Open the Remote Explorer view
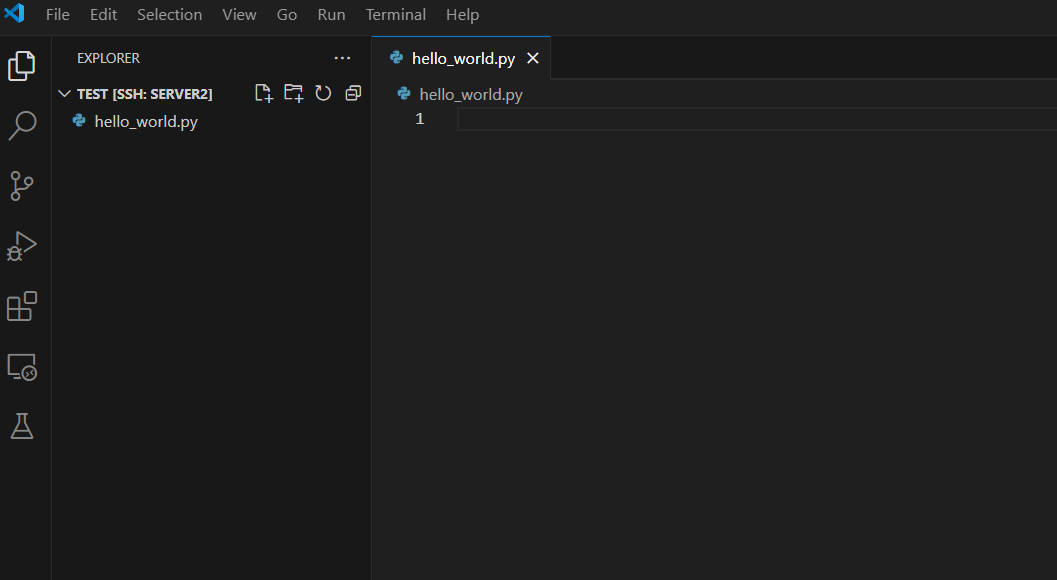 coord(22,367)
